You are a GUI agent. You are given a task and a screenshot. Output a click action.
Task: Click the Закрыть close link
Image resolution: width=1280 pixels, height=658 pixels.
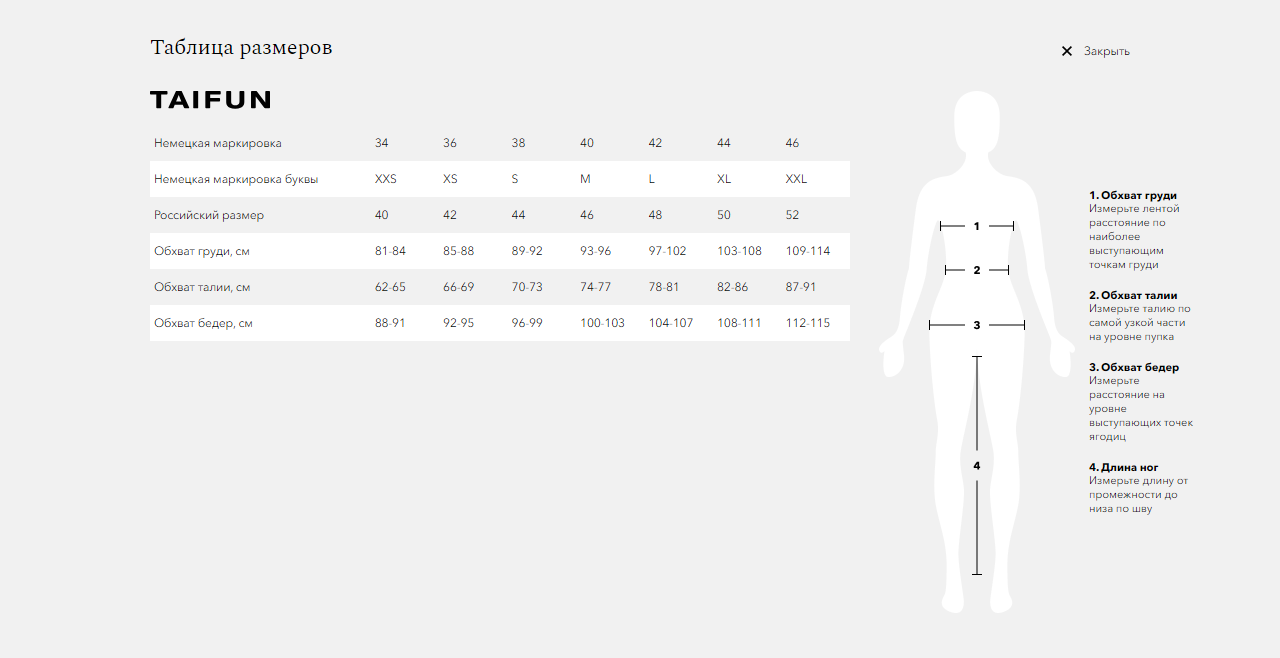(1106, 51)
